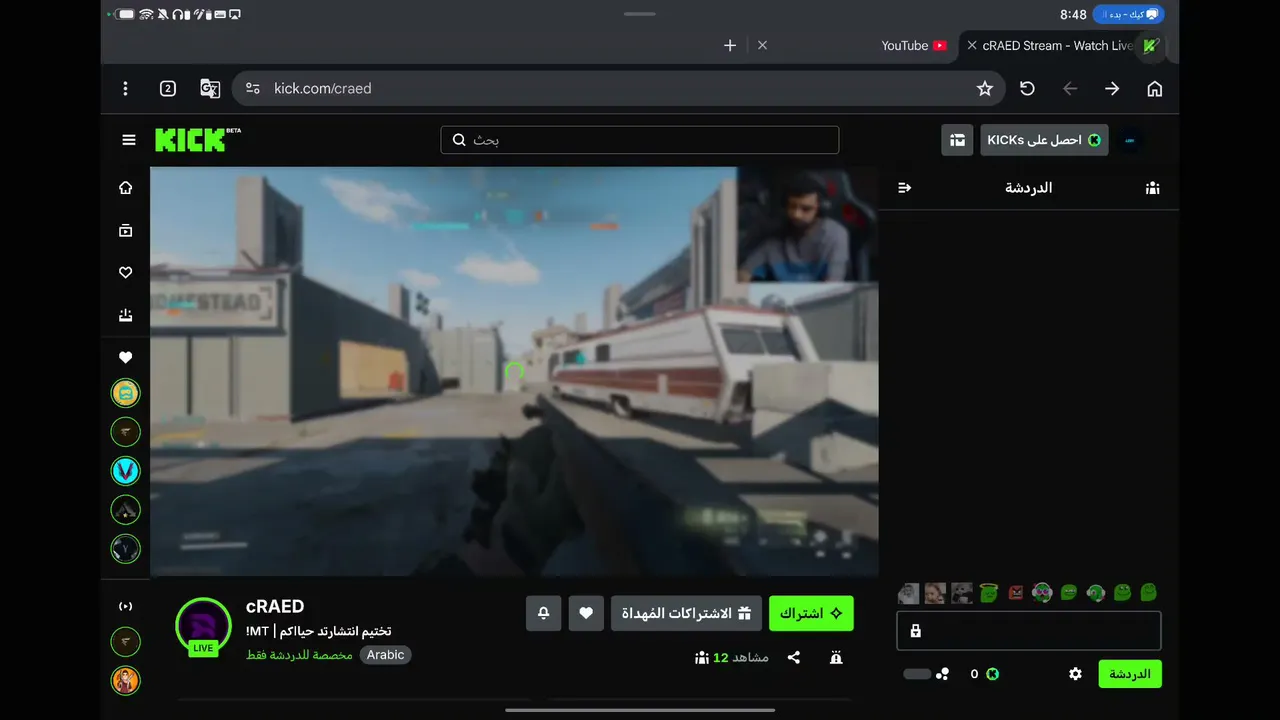The width and height of the screenshot is (1280, 720).
Task: Open the tab switcher showing 2 tabs
Action: (x=168, y=89)
